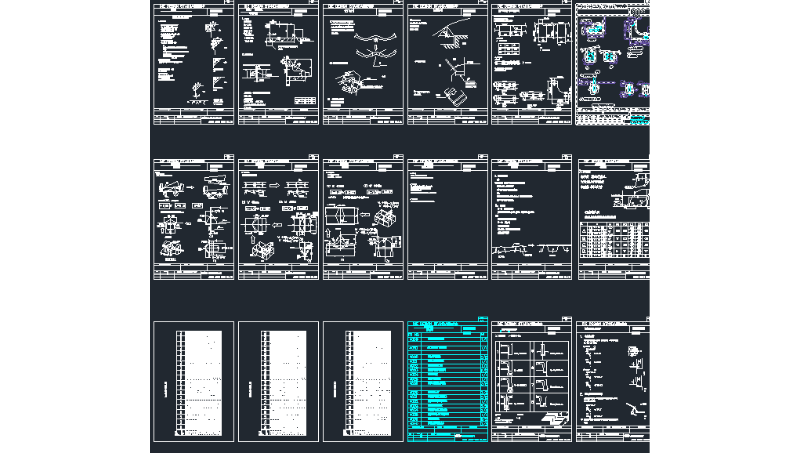Pick the middle-row sheet with large rectangle section

point(363,218)
